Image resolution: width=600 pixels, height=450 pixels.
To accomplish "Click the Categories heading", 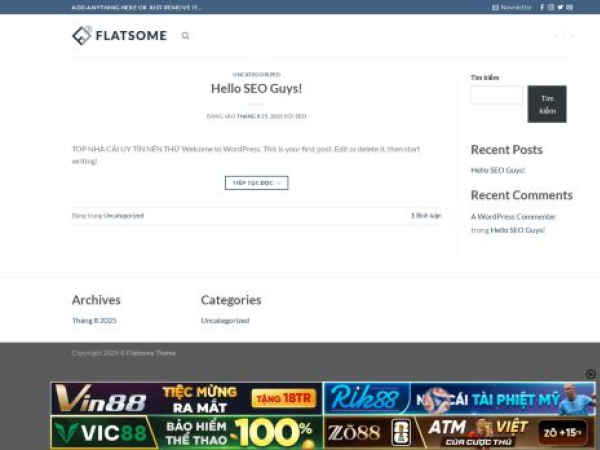I will (x=231, y=300).
